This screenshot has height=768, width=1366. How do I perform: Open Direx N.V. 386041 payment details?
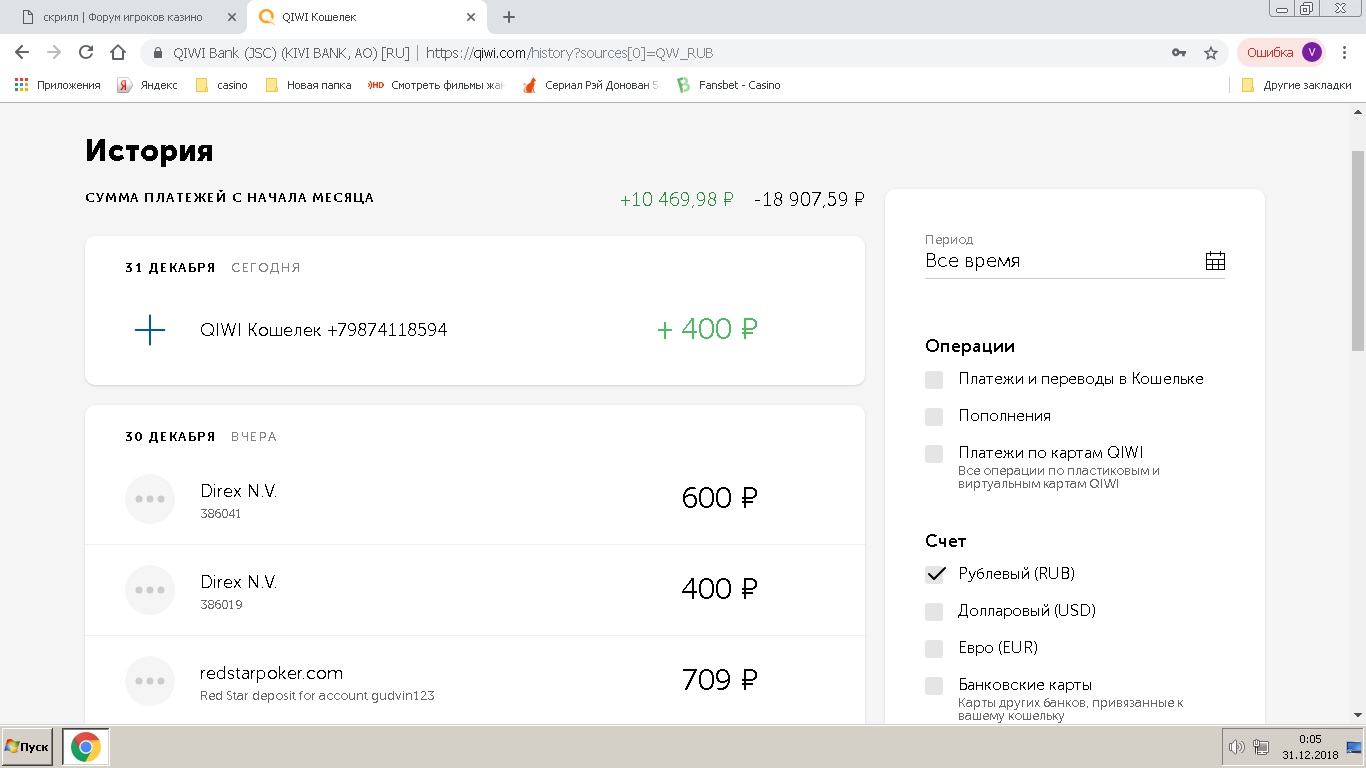coord(475,499)
